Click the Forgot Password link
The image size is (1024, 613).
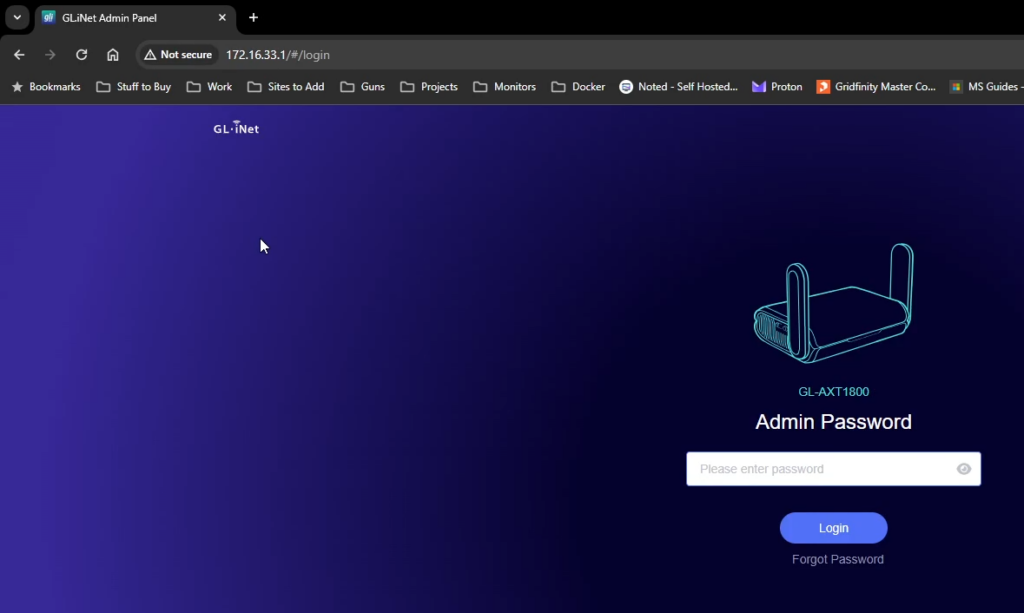tap(837, 559)
